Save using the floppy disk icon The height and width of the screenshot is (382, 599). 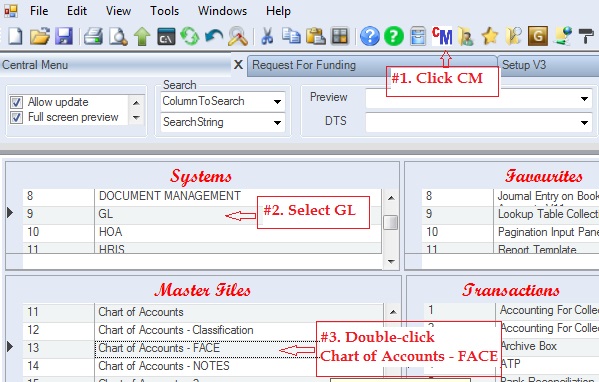pos(64,36)
